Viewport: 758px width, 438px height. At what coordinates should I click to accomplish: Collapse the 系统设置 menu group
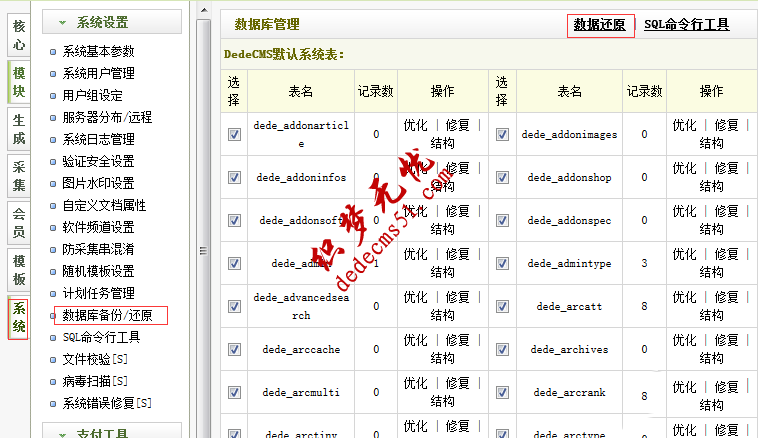click(112, 22)
